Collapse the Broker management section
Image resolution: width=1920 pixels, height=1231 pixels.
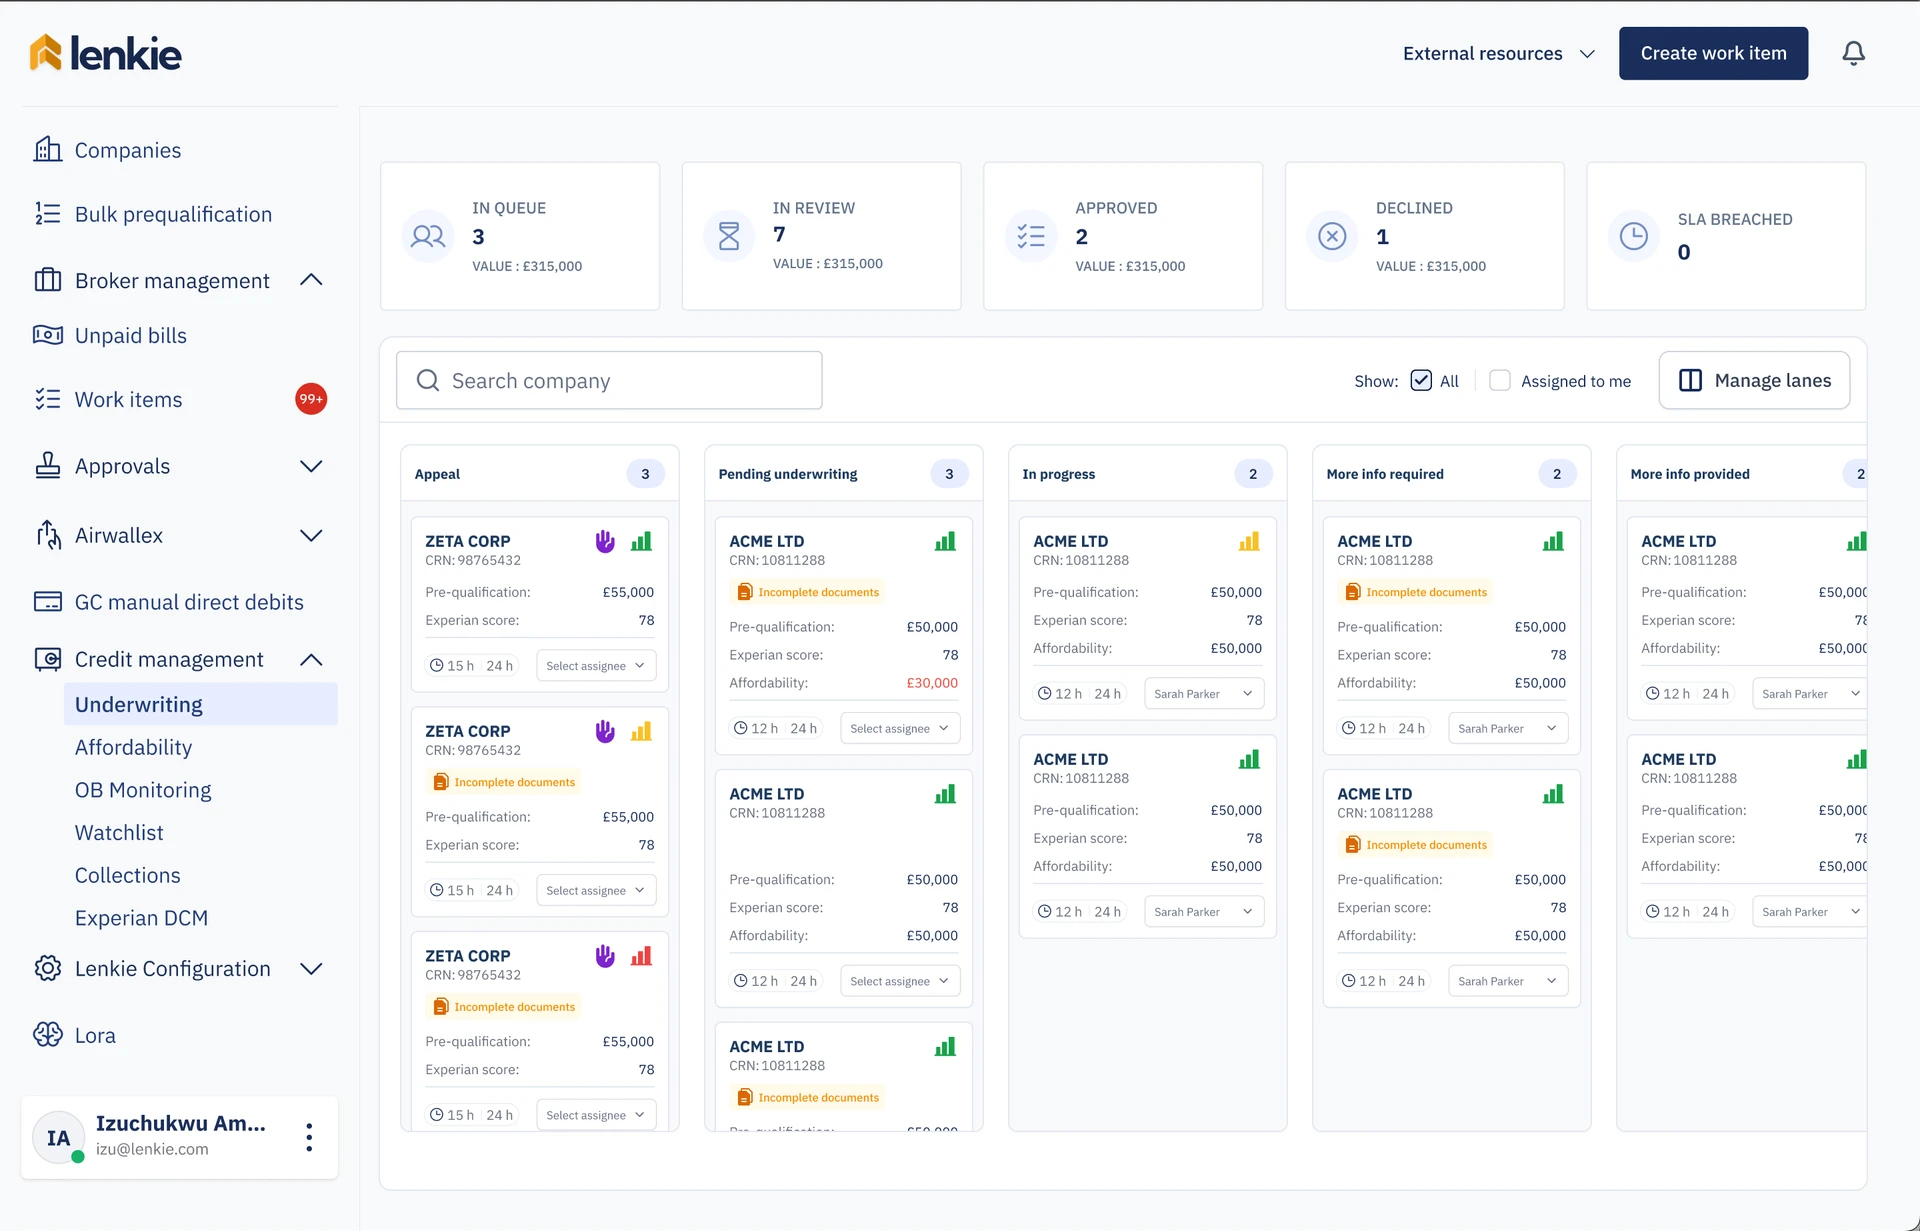coord(311,280)
